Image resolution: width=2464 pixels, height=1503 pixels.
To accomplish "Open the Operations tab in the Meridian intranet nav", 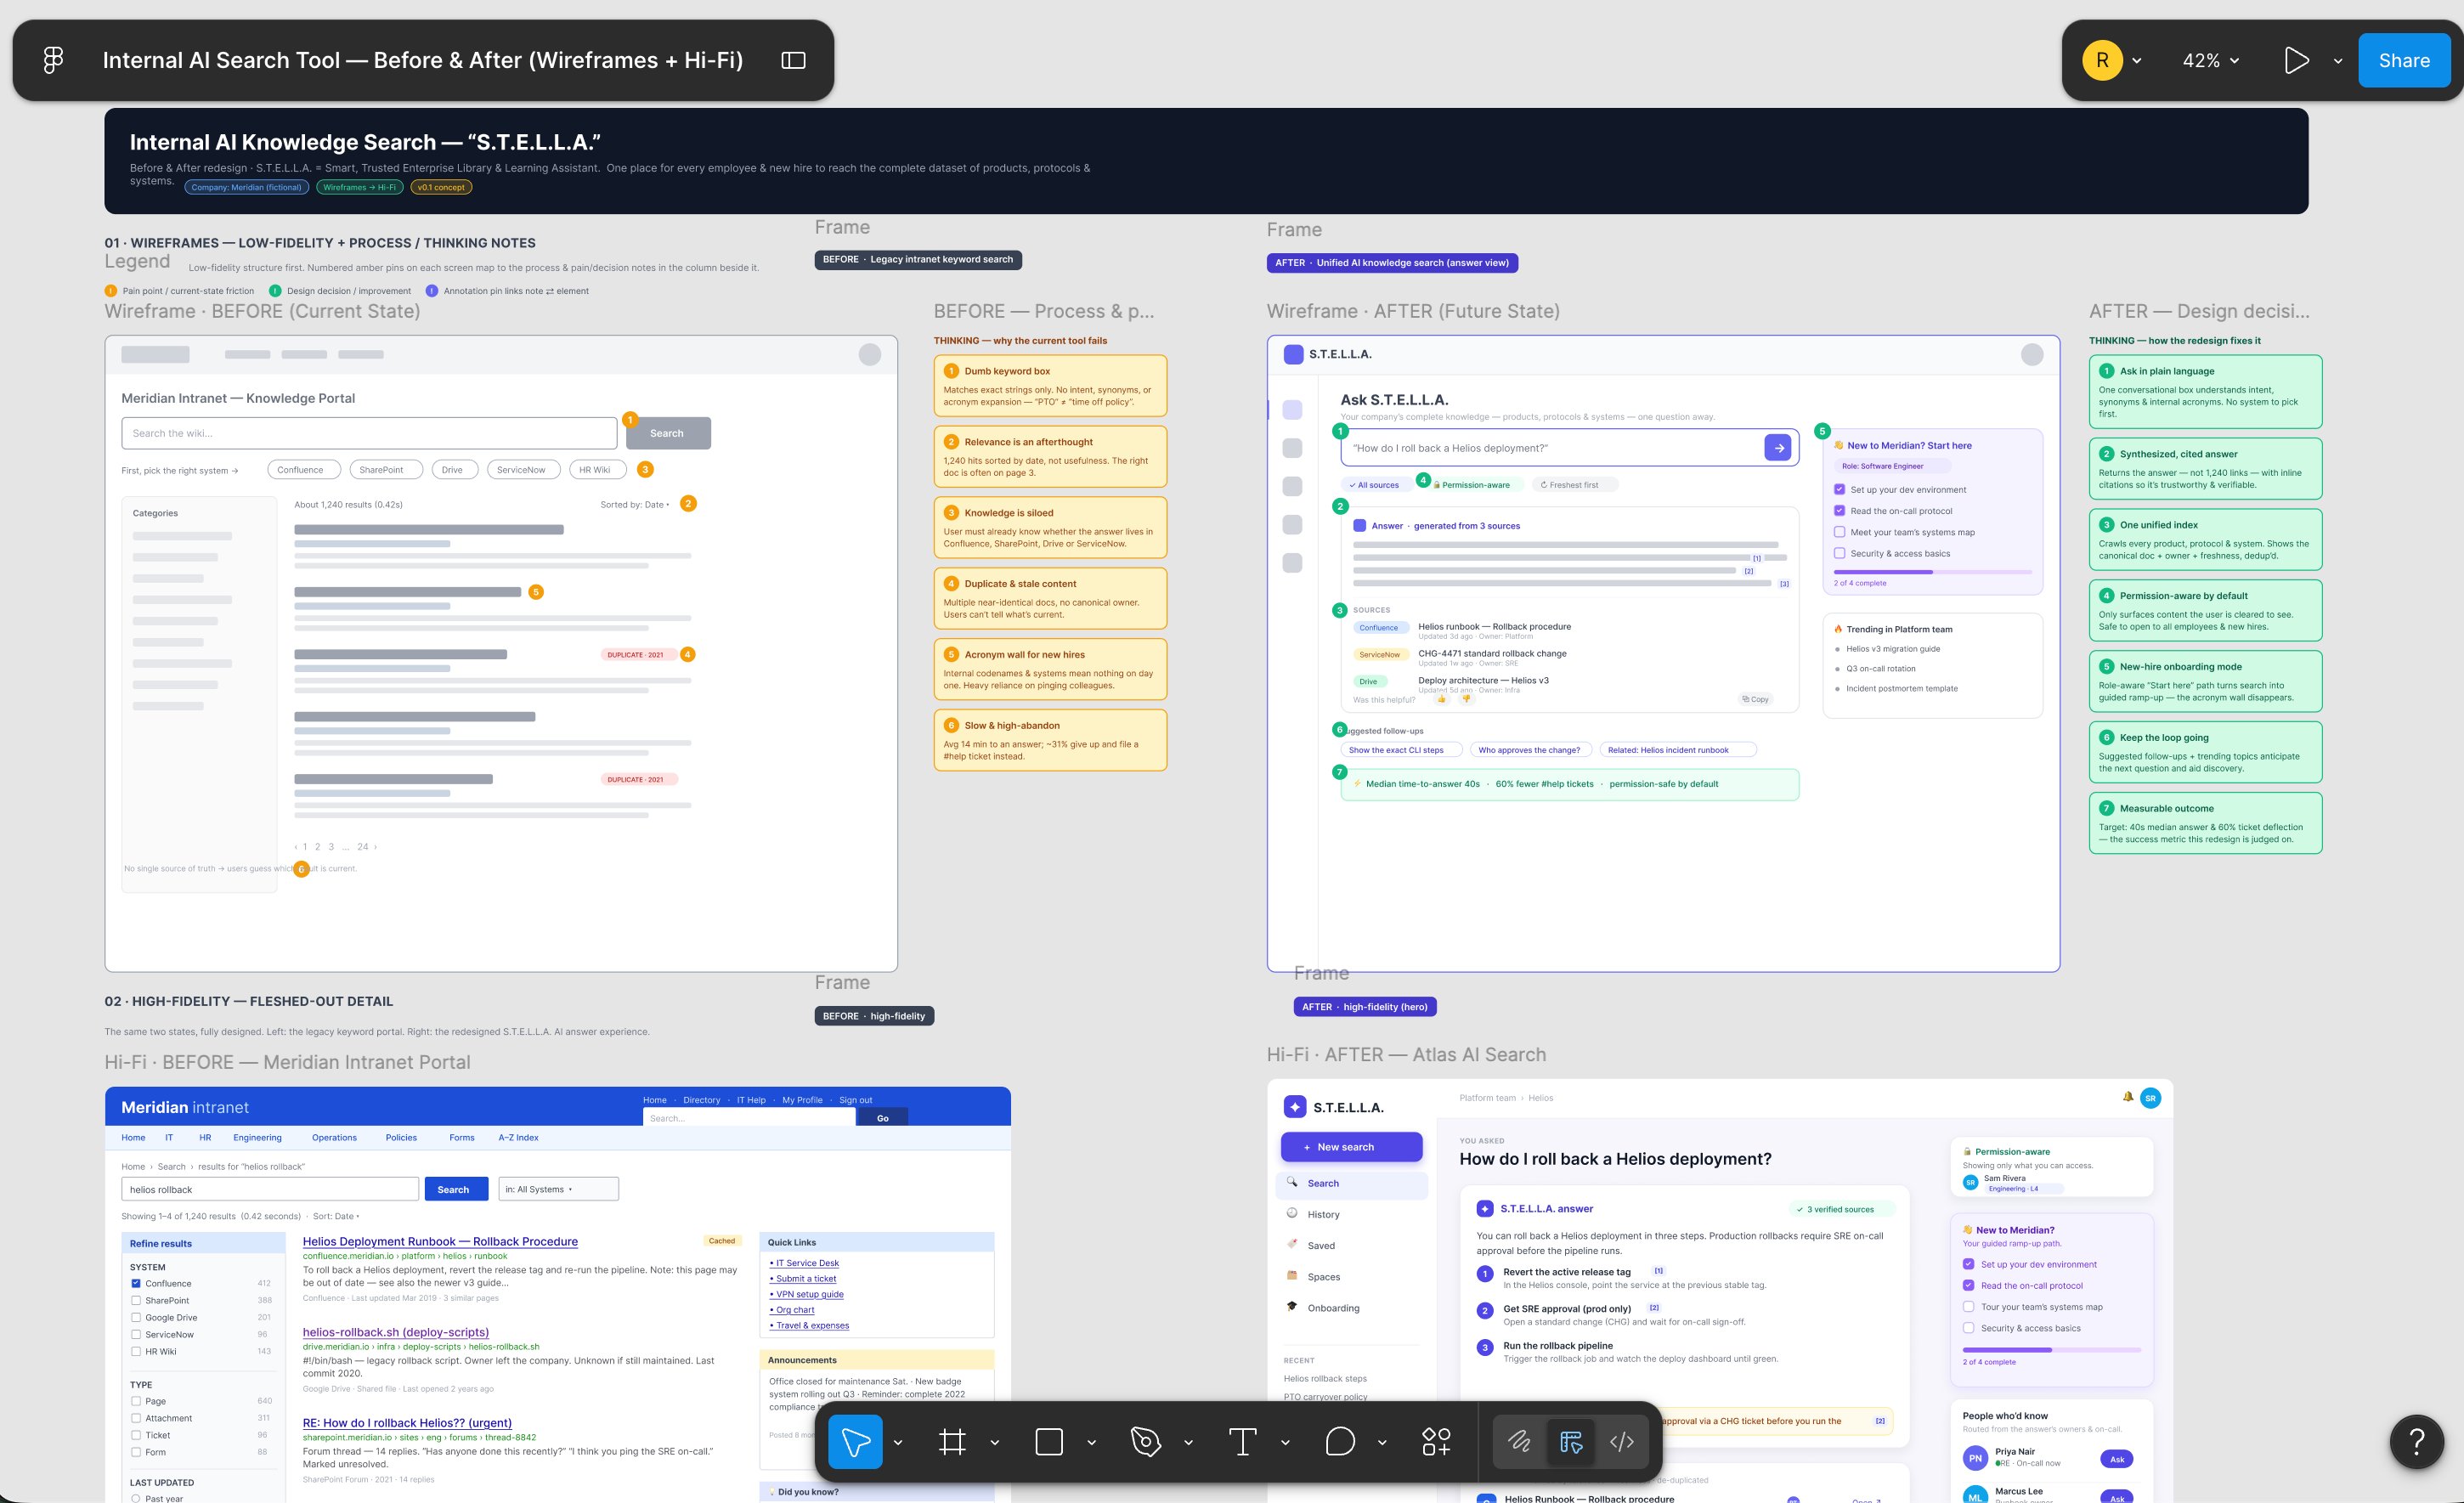I will click(x=334, y=1137).
